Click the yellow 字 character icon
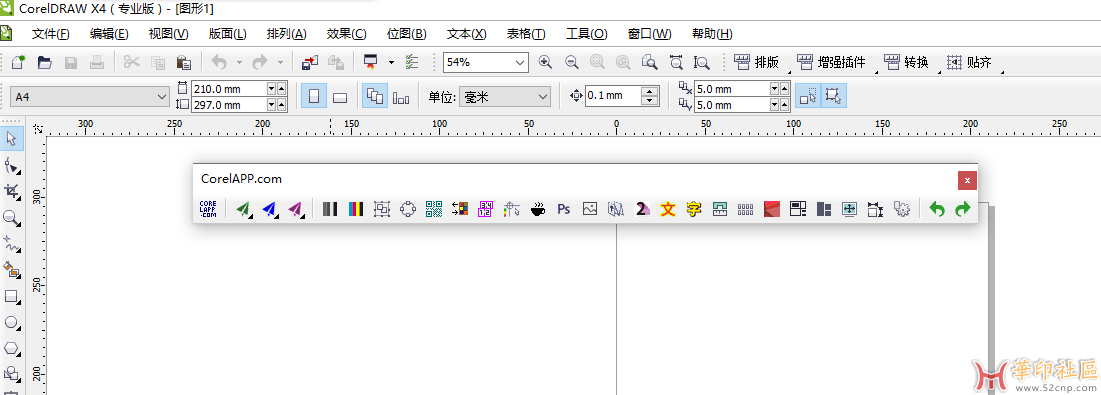The height and width of the screenshot is (395, 1101). pos(694,208)
